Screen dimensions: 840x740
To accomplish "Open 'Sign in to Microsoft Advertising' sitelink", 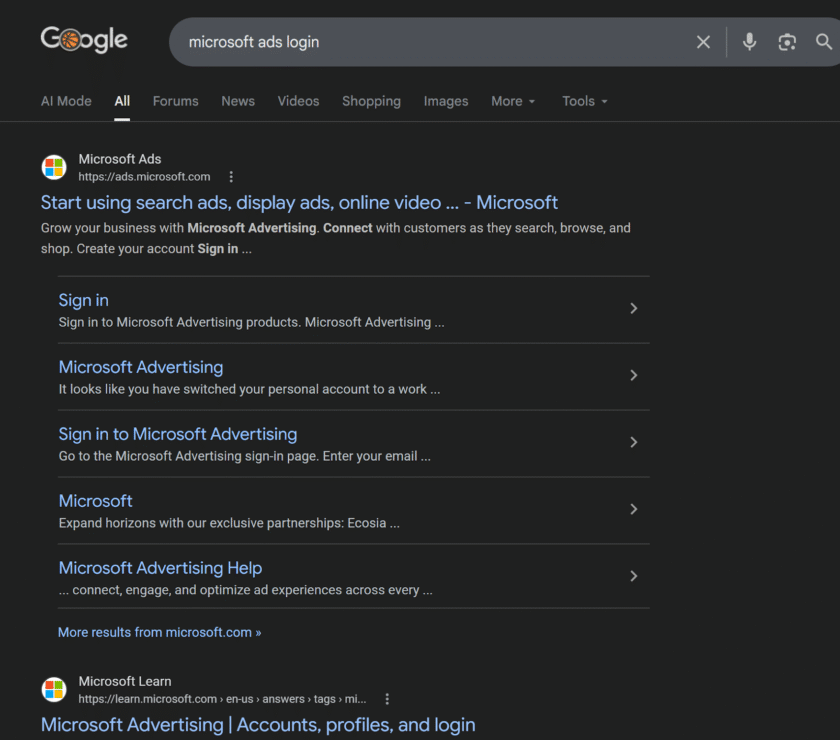I will click(178, 434).
